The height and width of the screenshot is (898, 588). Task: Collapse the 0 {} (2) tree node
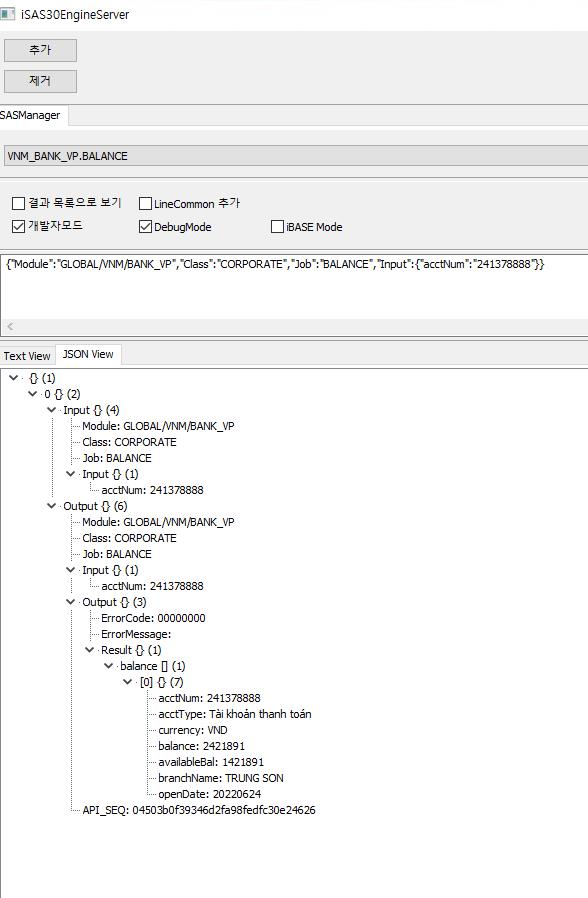point(33,394)
